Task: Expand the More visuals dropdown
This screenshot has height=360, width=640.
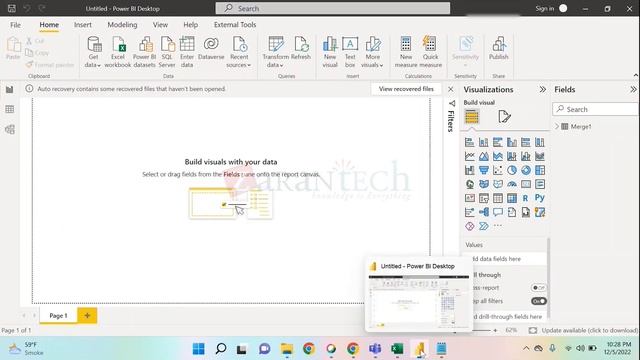Action: click(372, 52)
